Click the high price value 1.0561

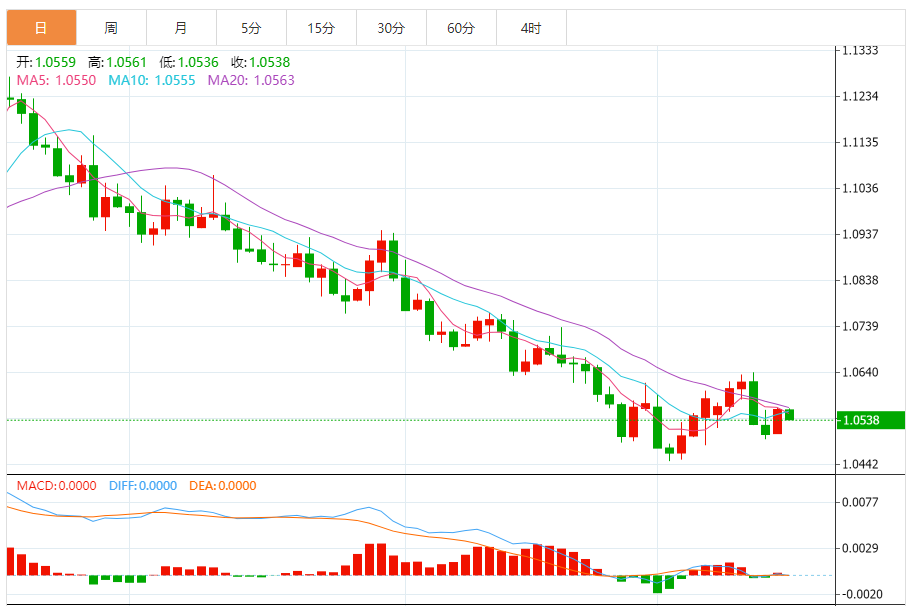point(126,62)
